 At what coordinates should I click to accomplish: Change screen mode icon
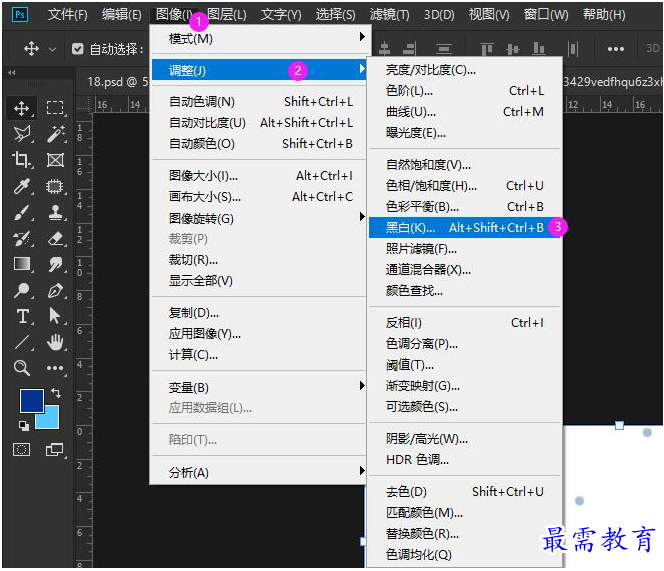click(x=54, y=449)
